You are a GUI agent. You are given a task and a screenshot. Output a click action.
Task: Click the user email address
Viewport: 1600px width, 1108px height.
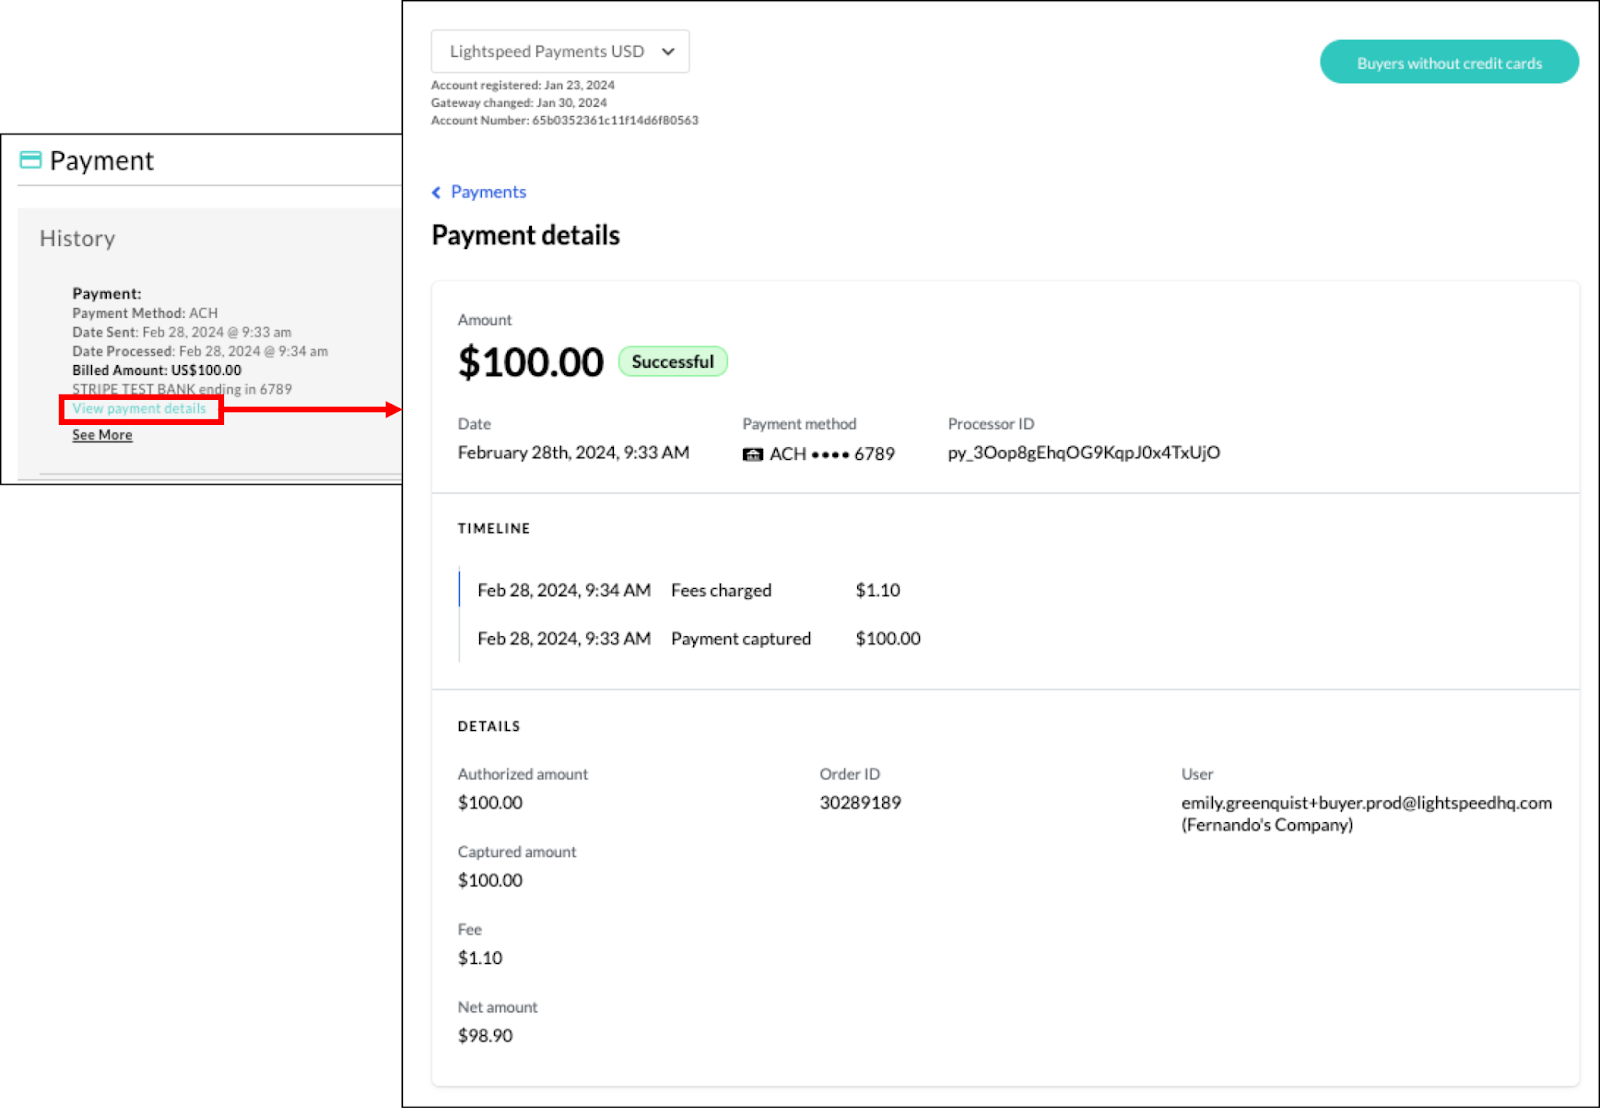1366,803
